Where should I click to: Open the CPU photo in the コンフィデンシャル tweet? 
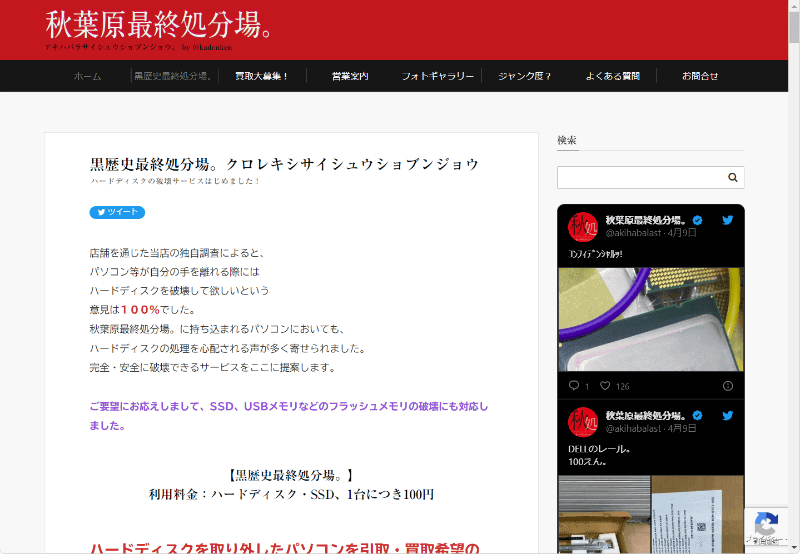tap(651, 319)
